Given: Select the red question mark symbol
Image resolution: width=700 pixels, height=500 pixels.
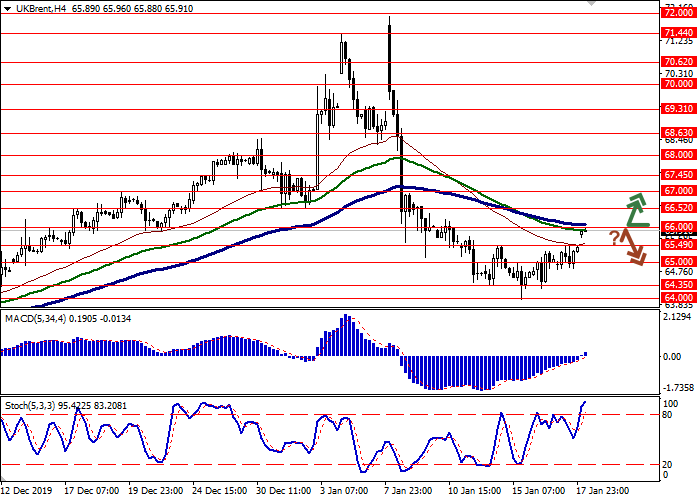Looking at the screenshot, I should pyautogui.click(x=614, y=236).
